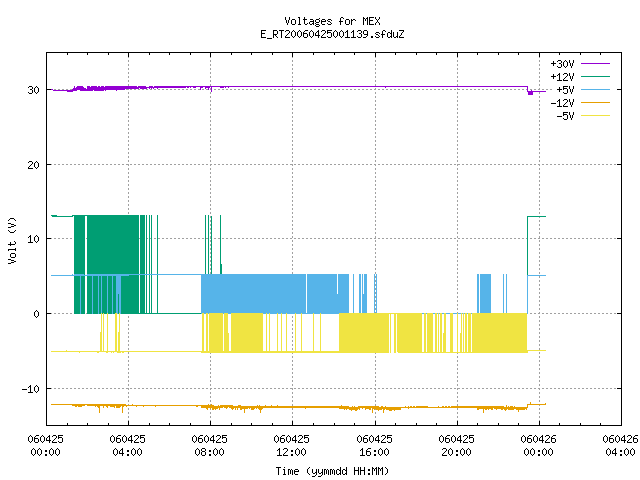This screenshot has height=480, width=640.
Task: Select the filename E_RT20060425001139.sfduZ
Action: tap(332, 34)
